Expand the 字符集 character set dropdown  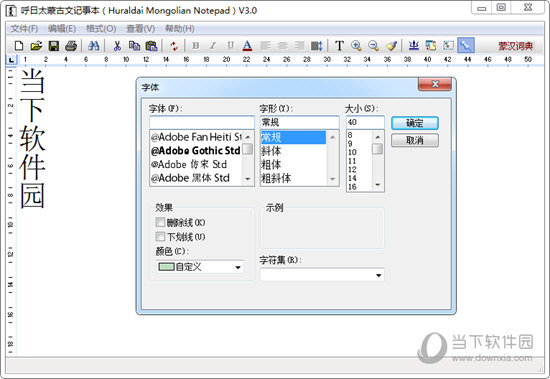click(x=378, y=275)
